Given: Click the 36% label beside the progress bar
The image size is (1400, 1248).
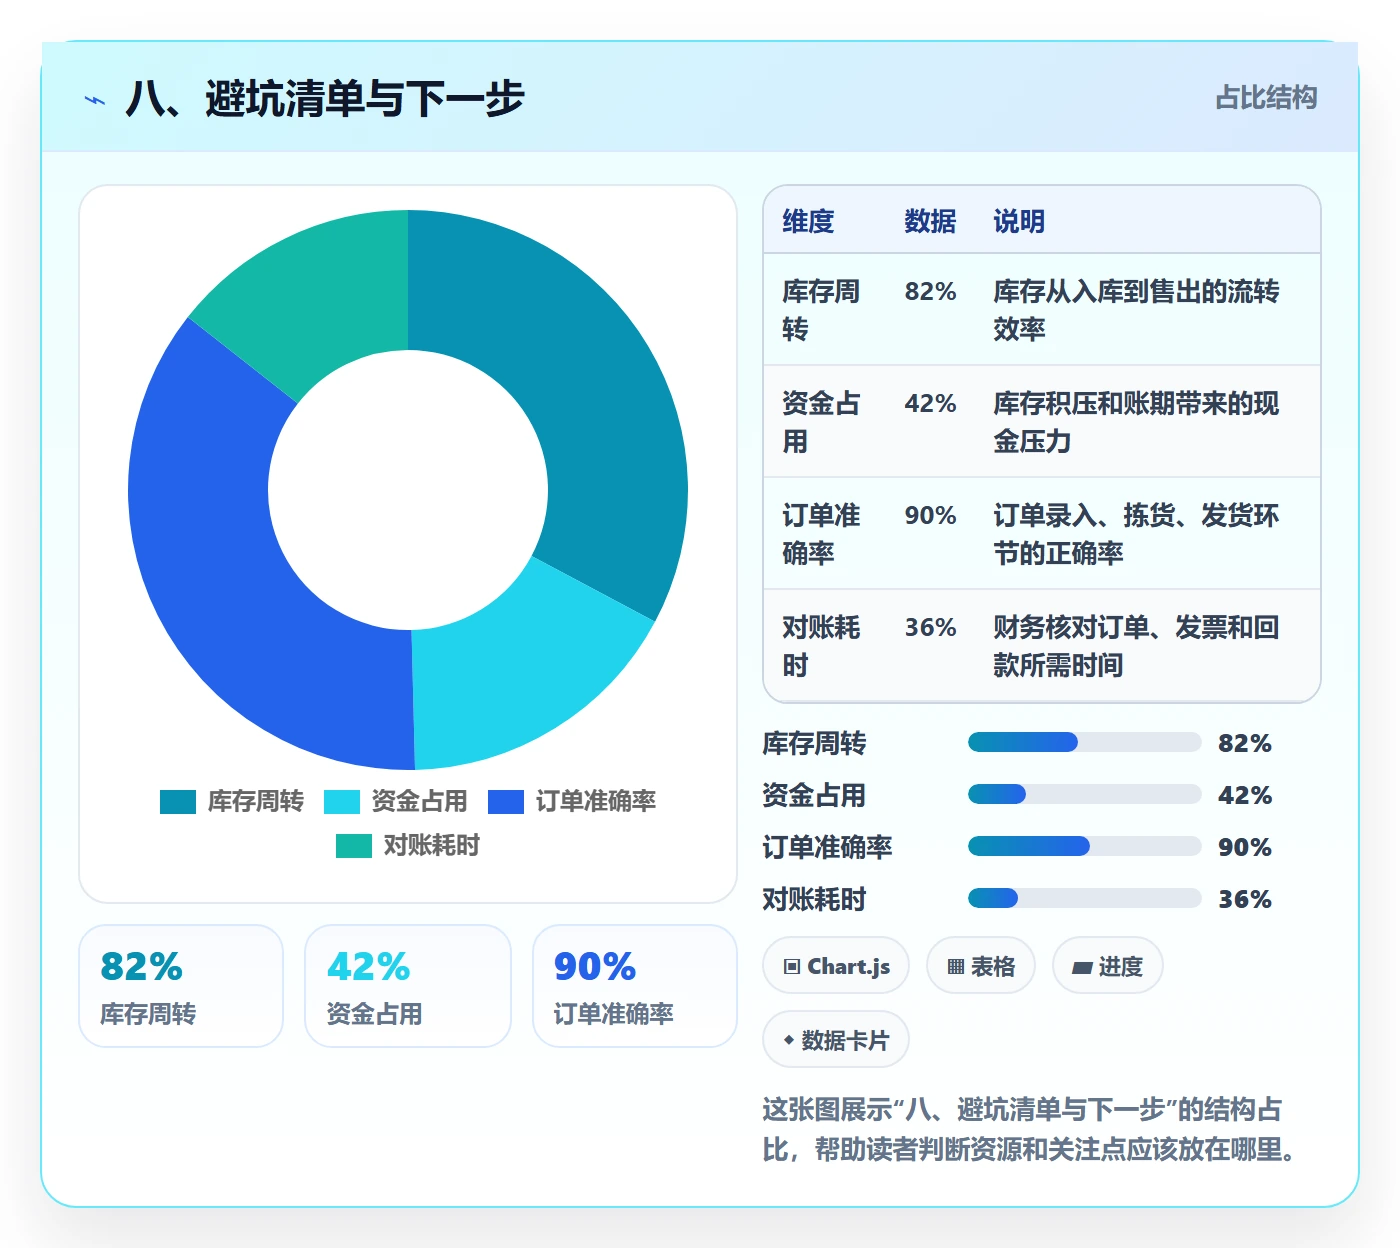Looking at the screenshot, I should [1245, 899].
